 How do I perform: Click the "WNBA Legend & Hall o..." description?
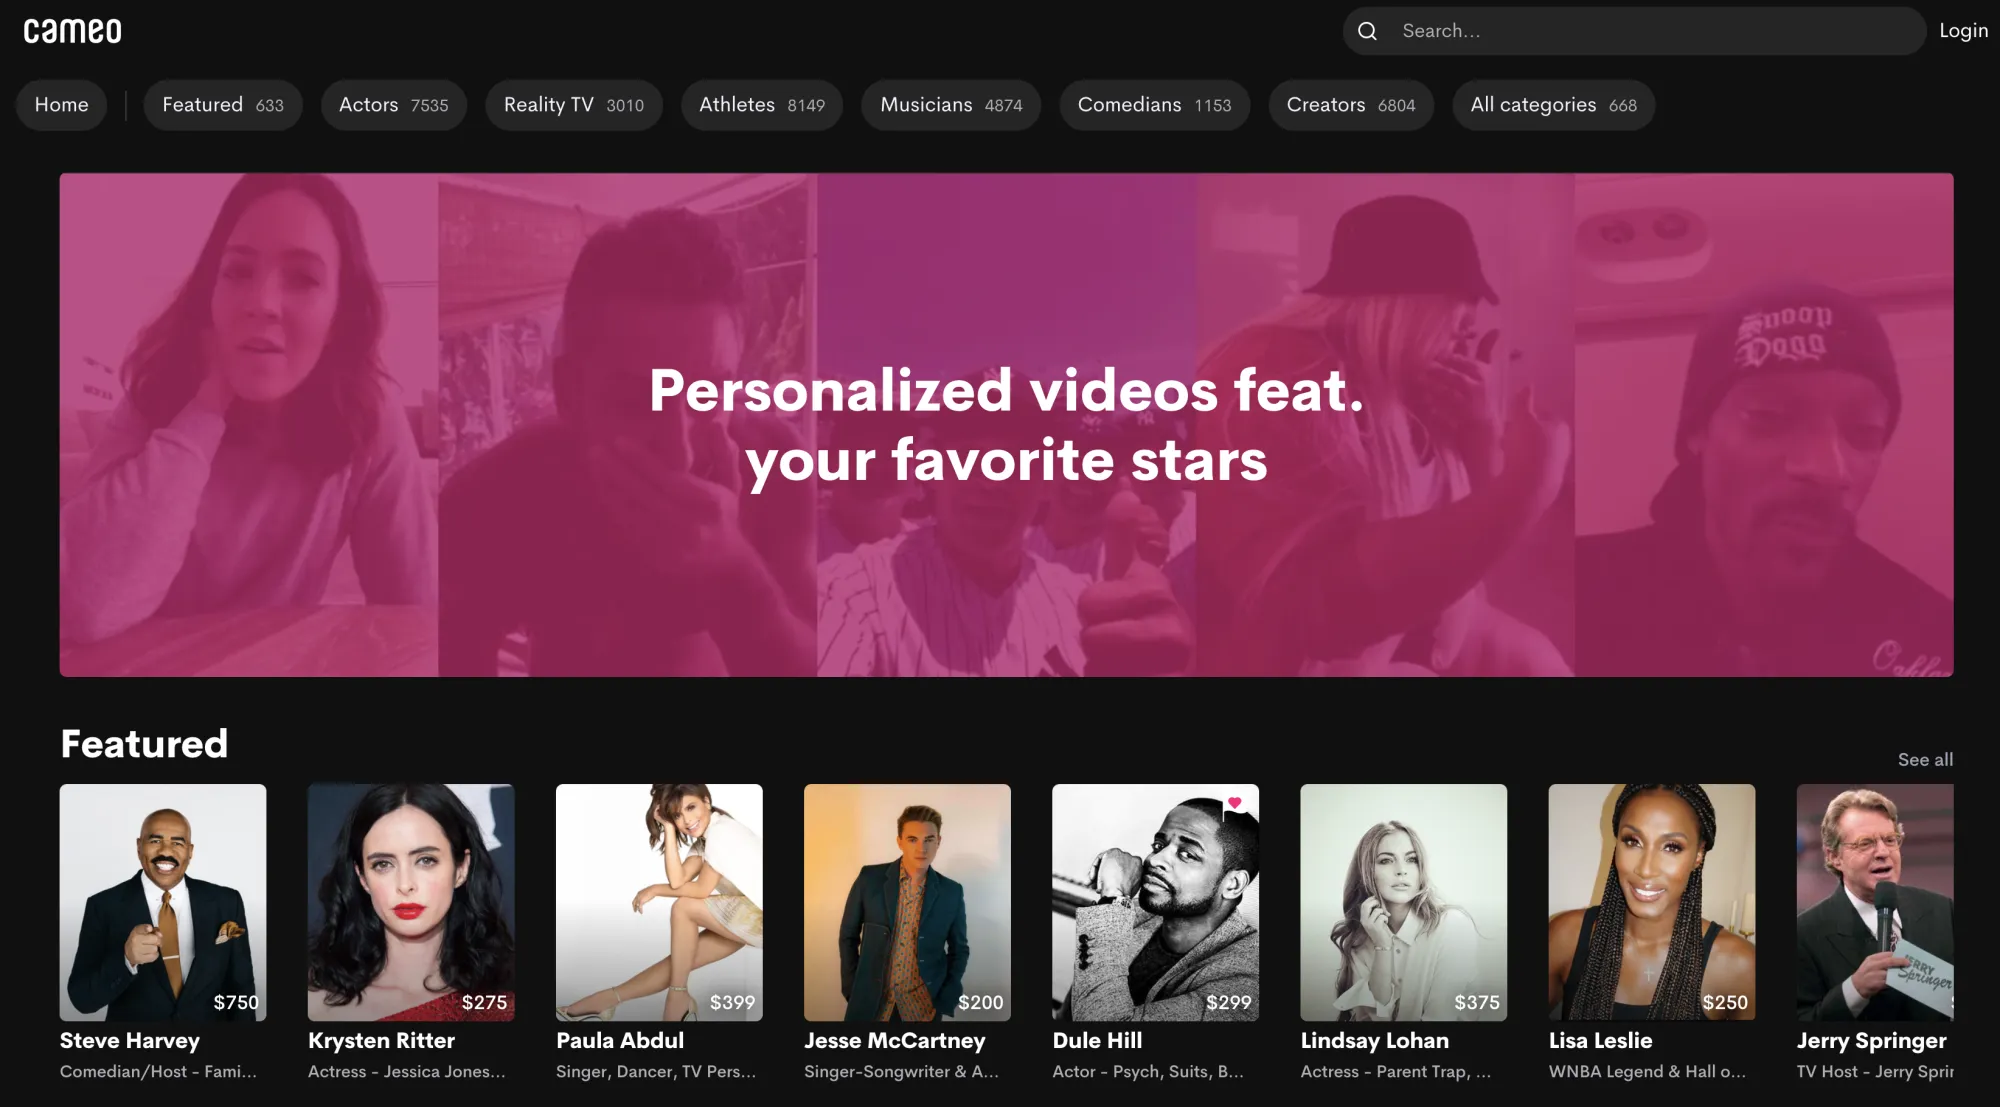1647,1072
